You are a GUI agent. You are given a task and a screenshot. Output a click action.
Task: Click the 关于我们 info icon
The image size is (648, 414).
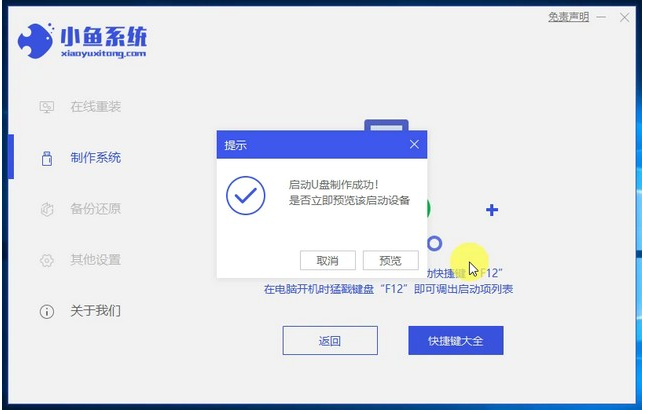47,312
